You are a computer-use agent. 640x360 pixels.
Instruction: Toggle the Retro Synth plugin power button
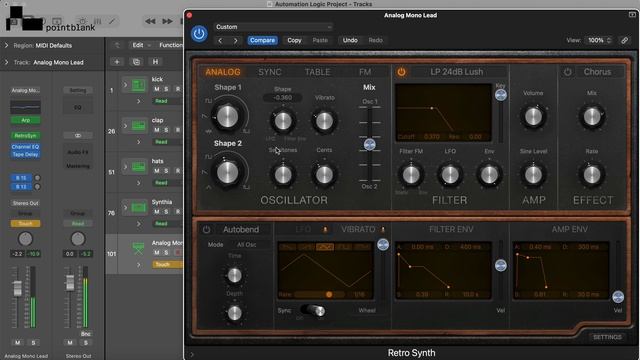pos(199,33)
